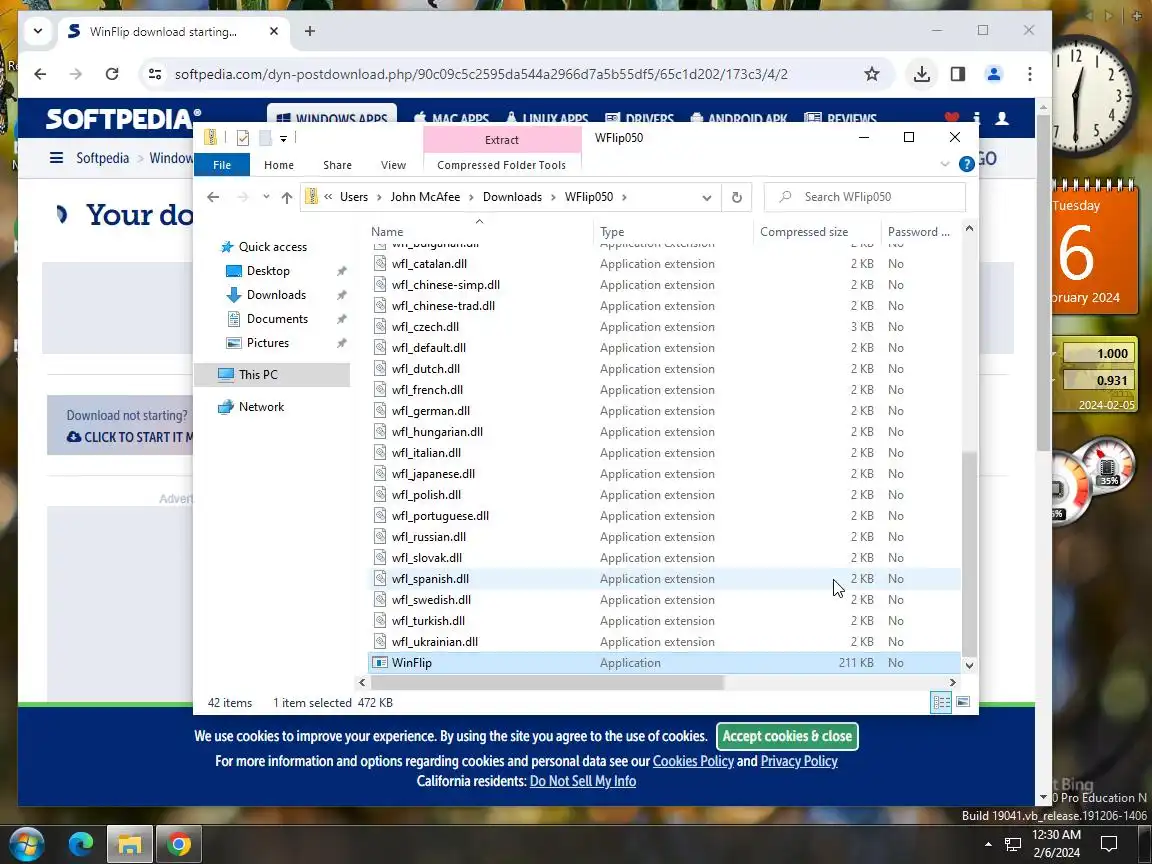Viewport: 1152px width, 864px height.
Task: Expand the address bar history dropdown
Action: [x=707, y=197]
